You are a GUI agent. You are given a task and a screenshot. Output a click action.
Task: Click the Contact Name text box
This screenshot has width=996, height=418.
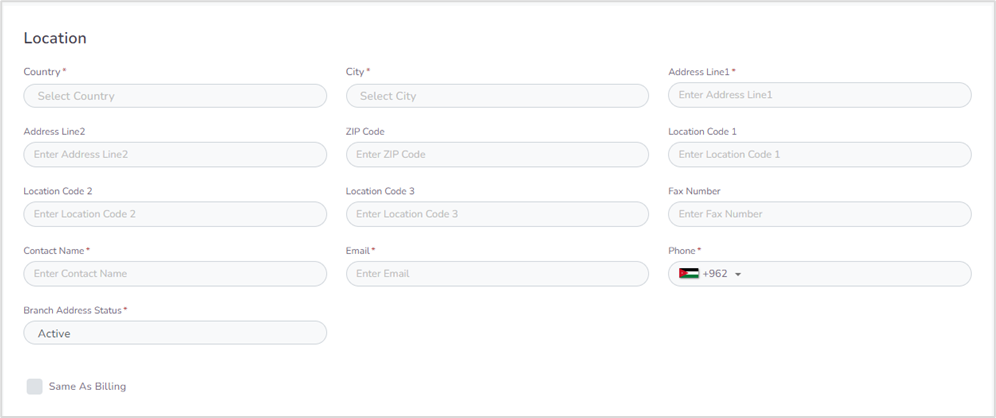[175, 274]
